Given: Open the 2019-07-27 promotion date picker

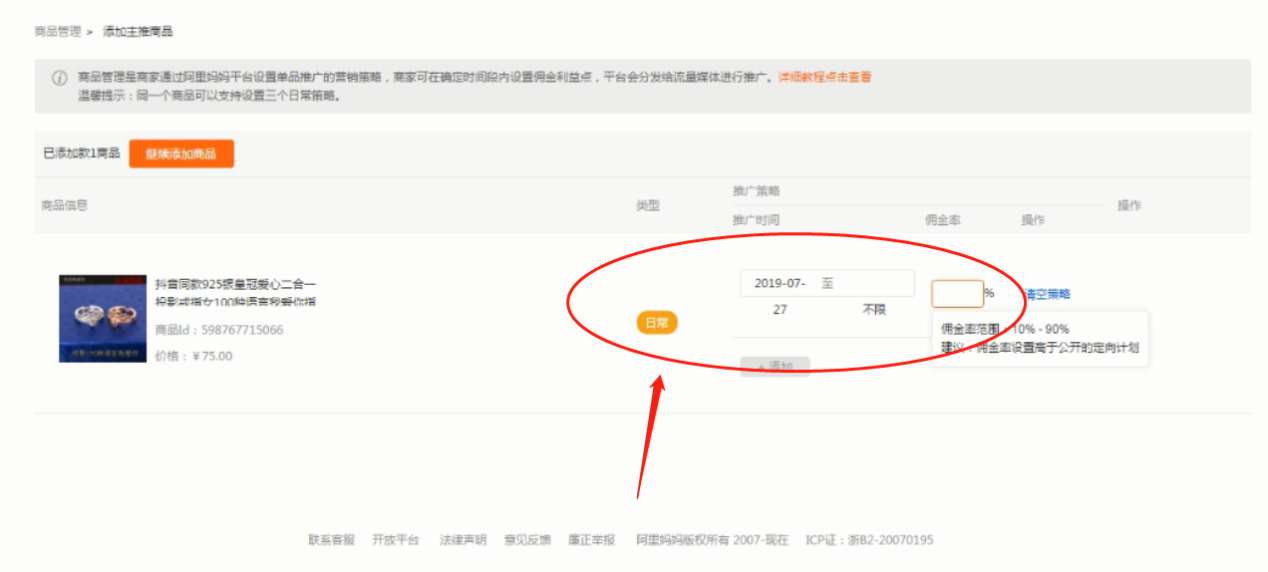Looking at the screenshot, I should [x=780, y=284].
